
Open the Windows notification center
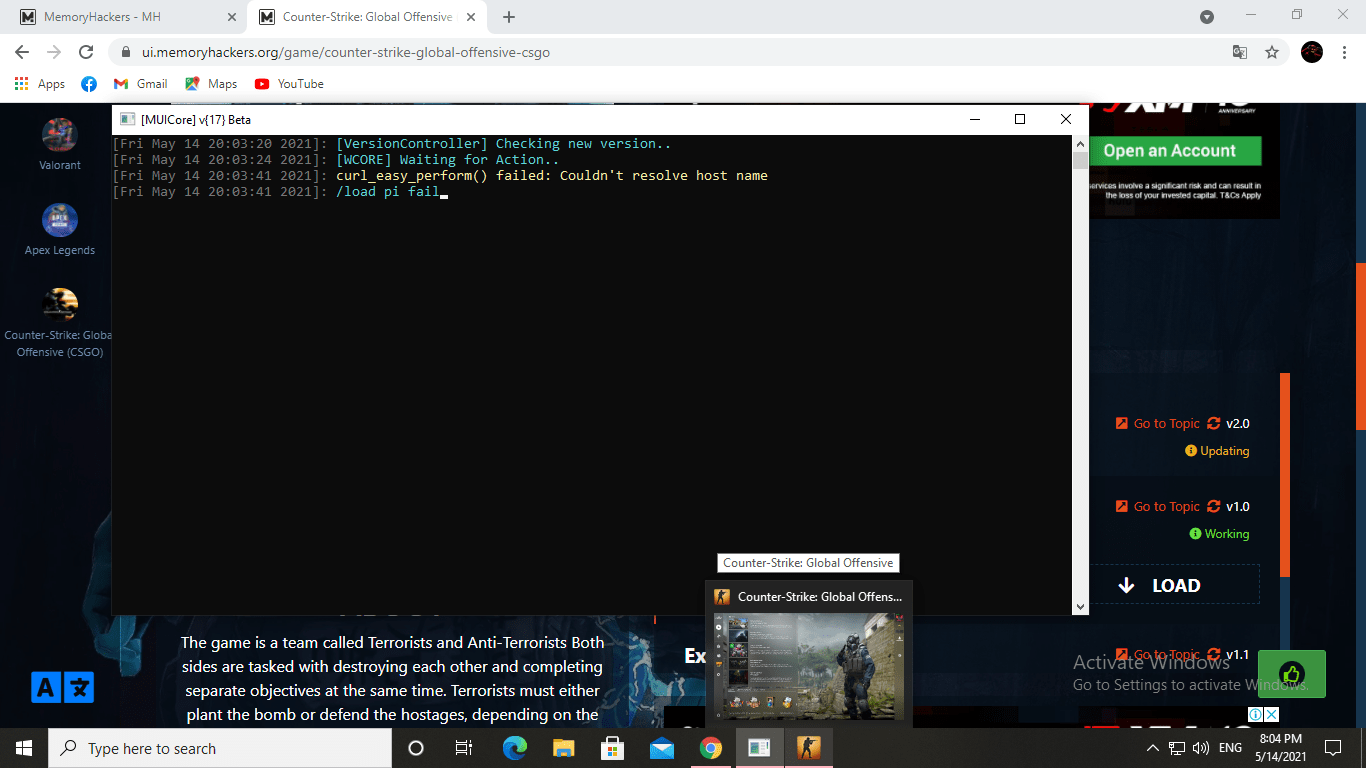point(1333,748)
